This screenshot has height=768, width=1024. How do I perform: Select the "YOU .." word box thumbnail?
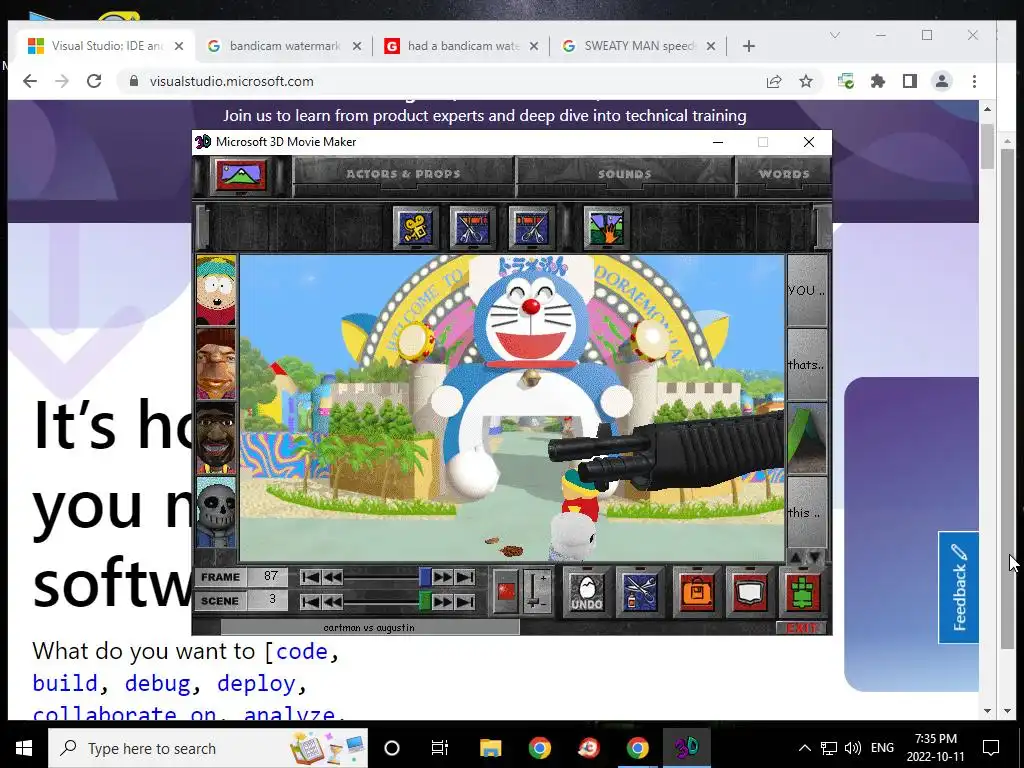[x=807, y=291]
